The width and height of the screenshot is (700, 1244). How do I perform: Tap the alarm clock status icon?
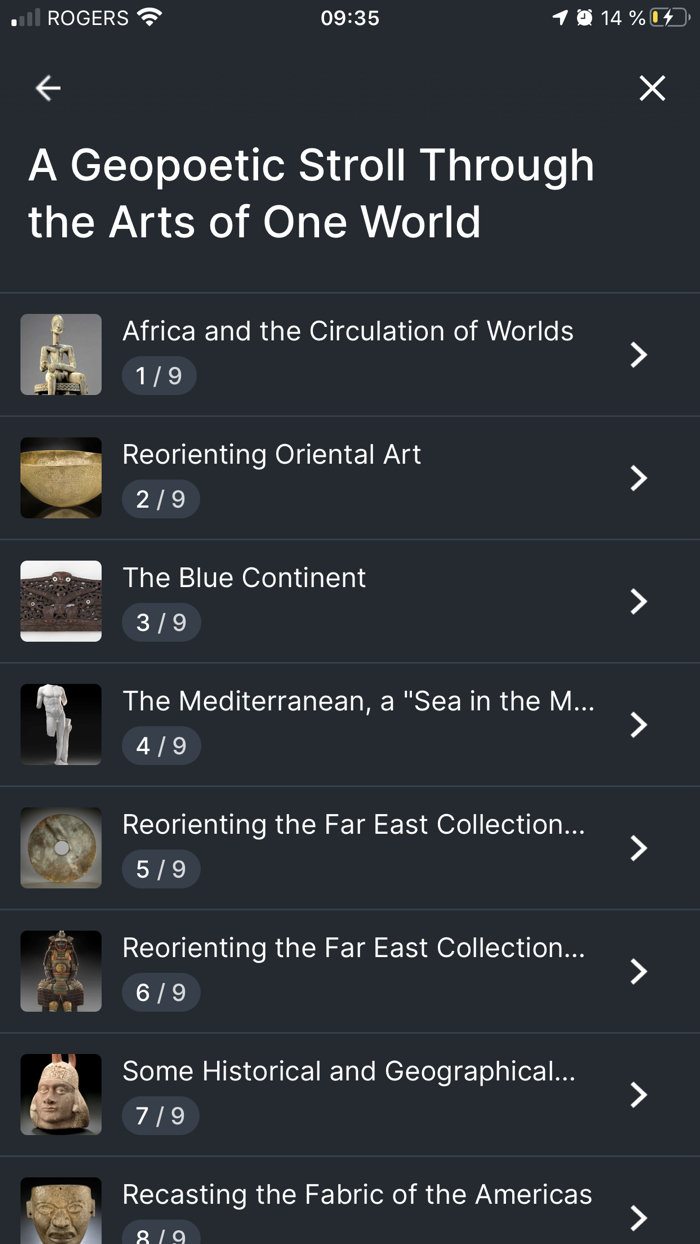pos(584,17)
